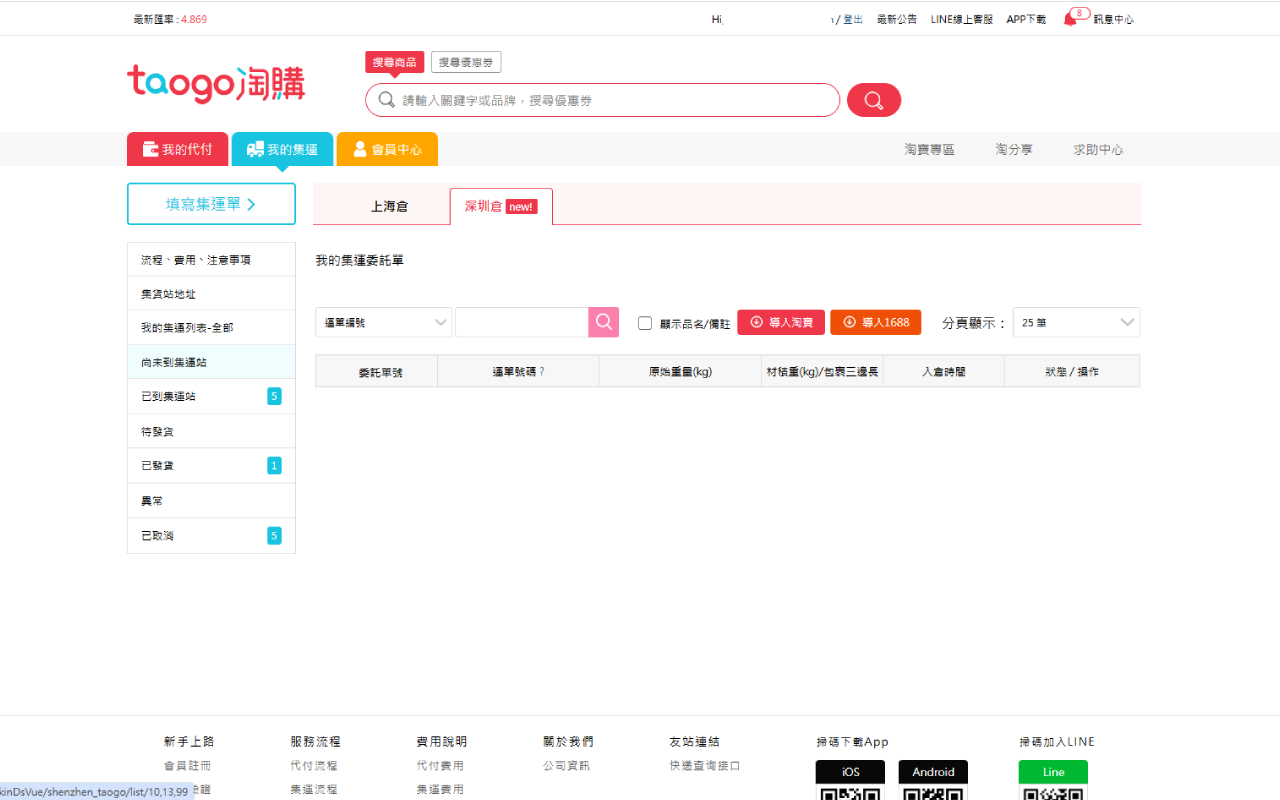Open 我的集運列表-全部 sidebar item
The width and height of the screenshot is (1280, 800).
[x=211, y=328]
